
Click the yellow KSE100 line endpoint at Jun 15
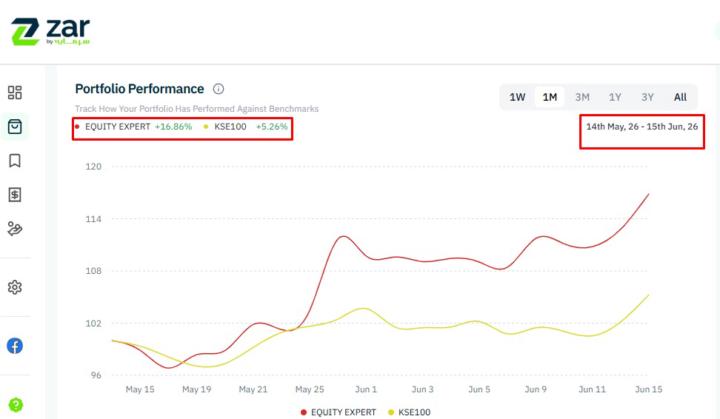(648, 295)
